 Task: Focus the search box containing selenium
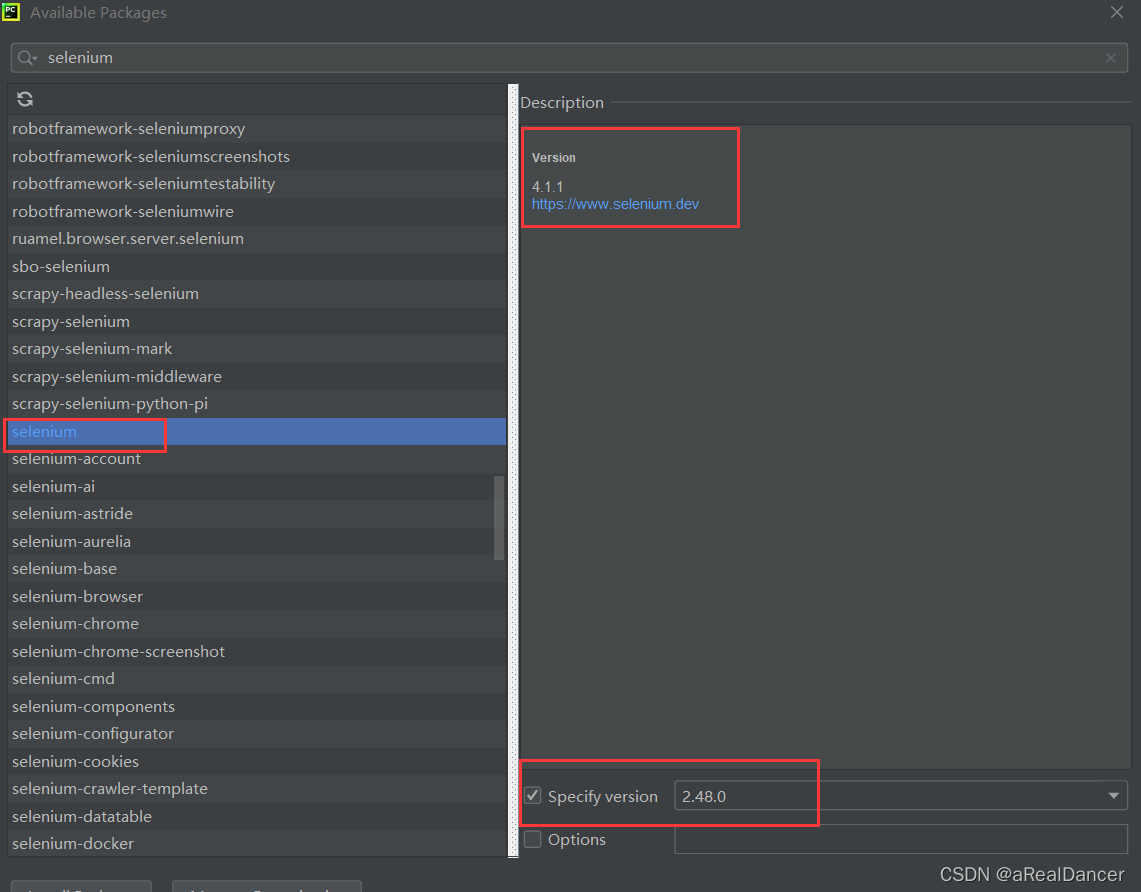coord(569,58)
